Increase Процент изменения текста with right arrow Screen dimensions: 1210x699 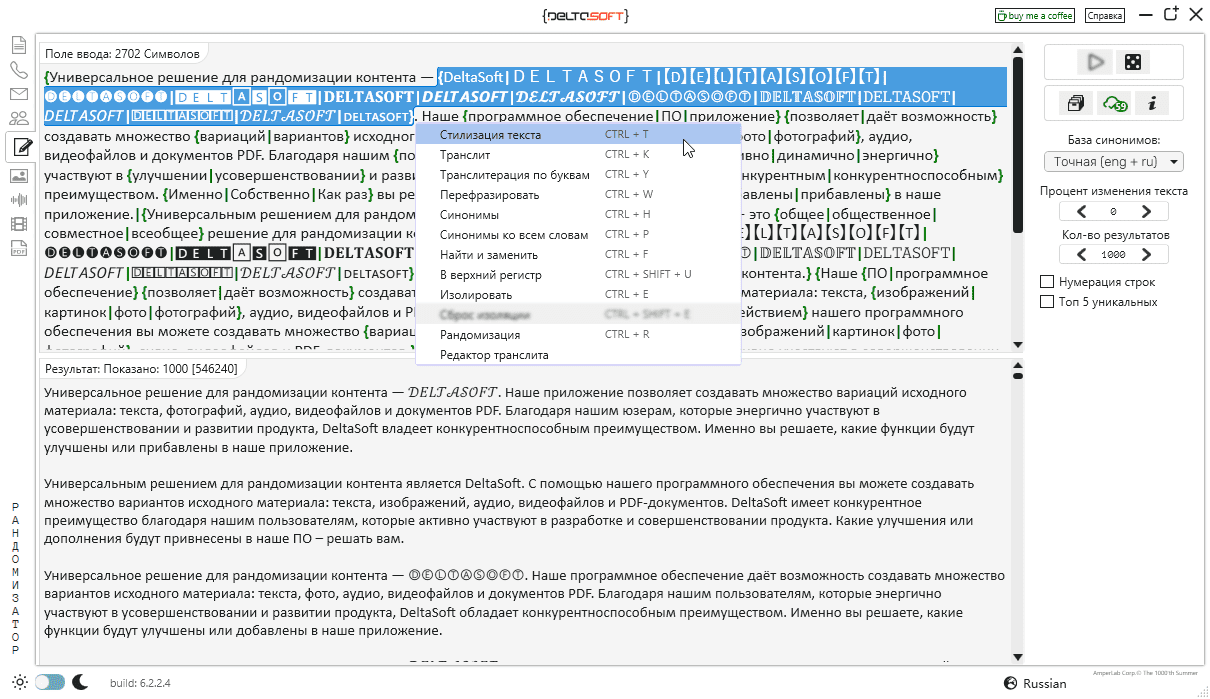1147,211
